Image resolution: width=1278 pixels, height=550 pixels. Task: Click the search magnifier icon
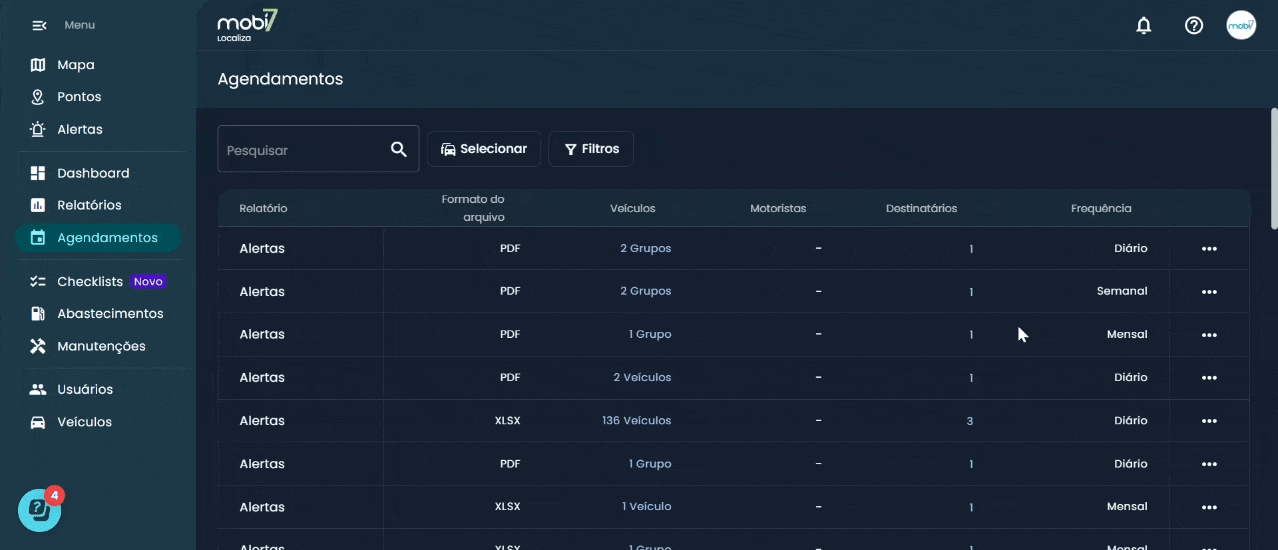point(398,150)
